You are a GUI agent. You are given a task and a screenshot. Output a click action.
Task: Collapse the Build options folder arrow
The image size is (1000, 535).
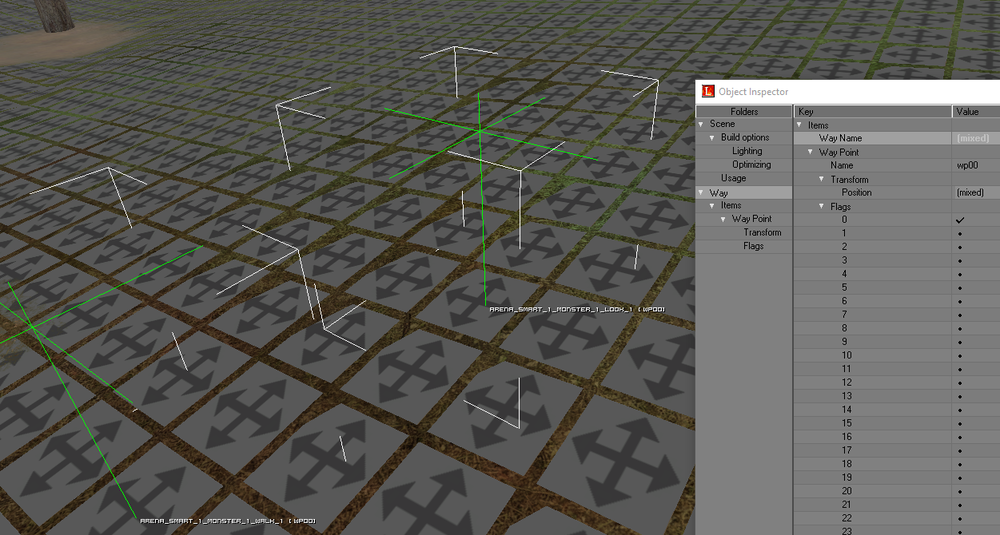point(712,138)
